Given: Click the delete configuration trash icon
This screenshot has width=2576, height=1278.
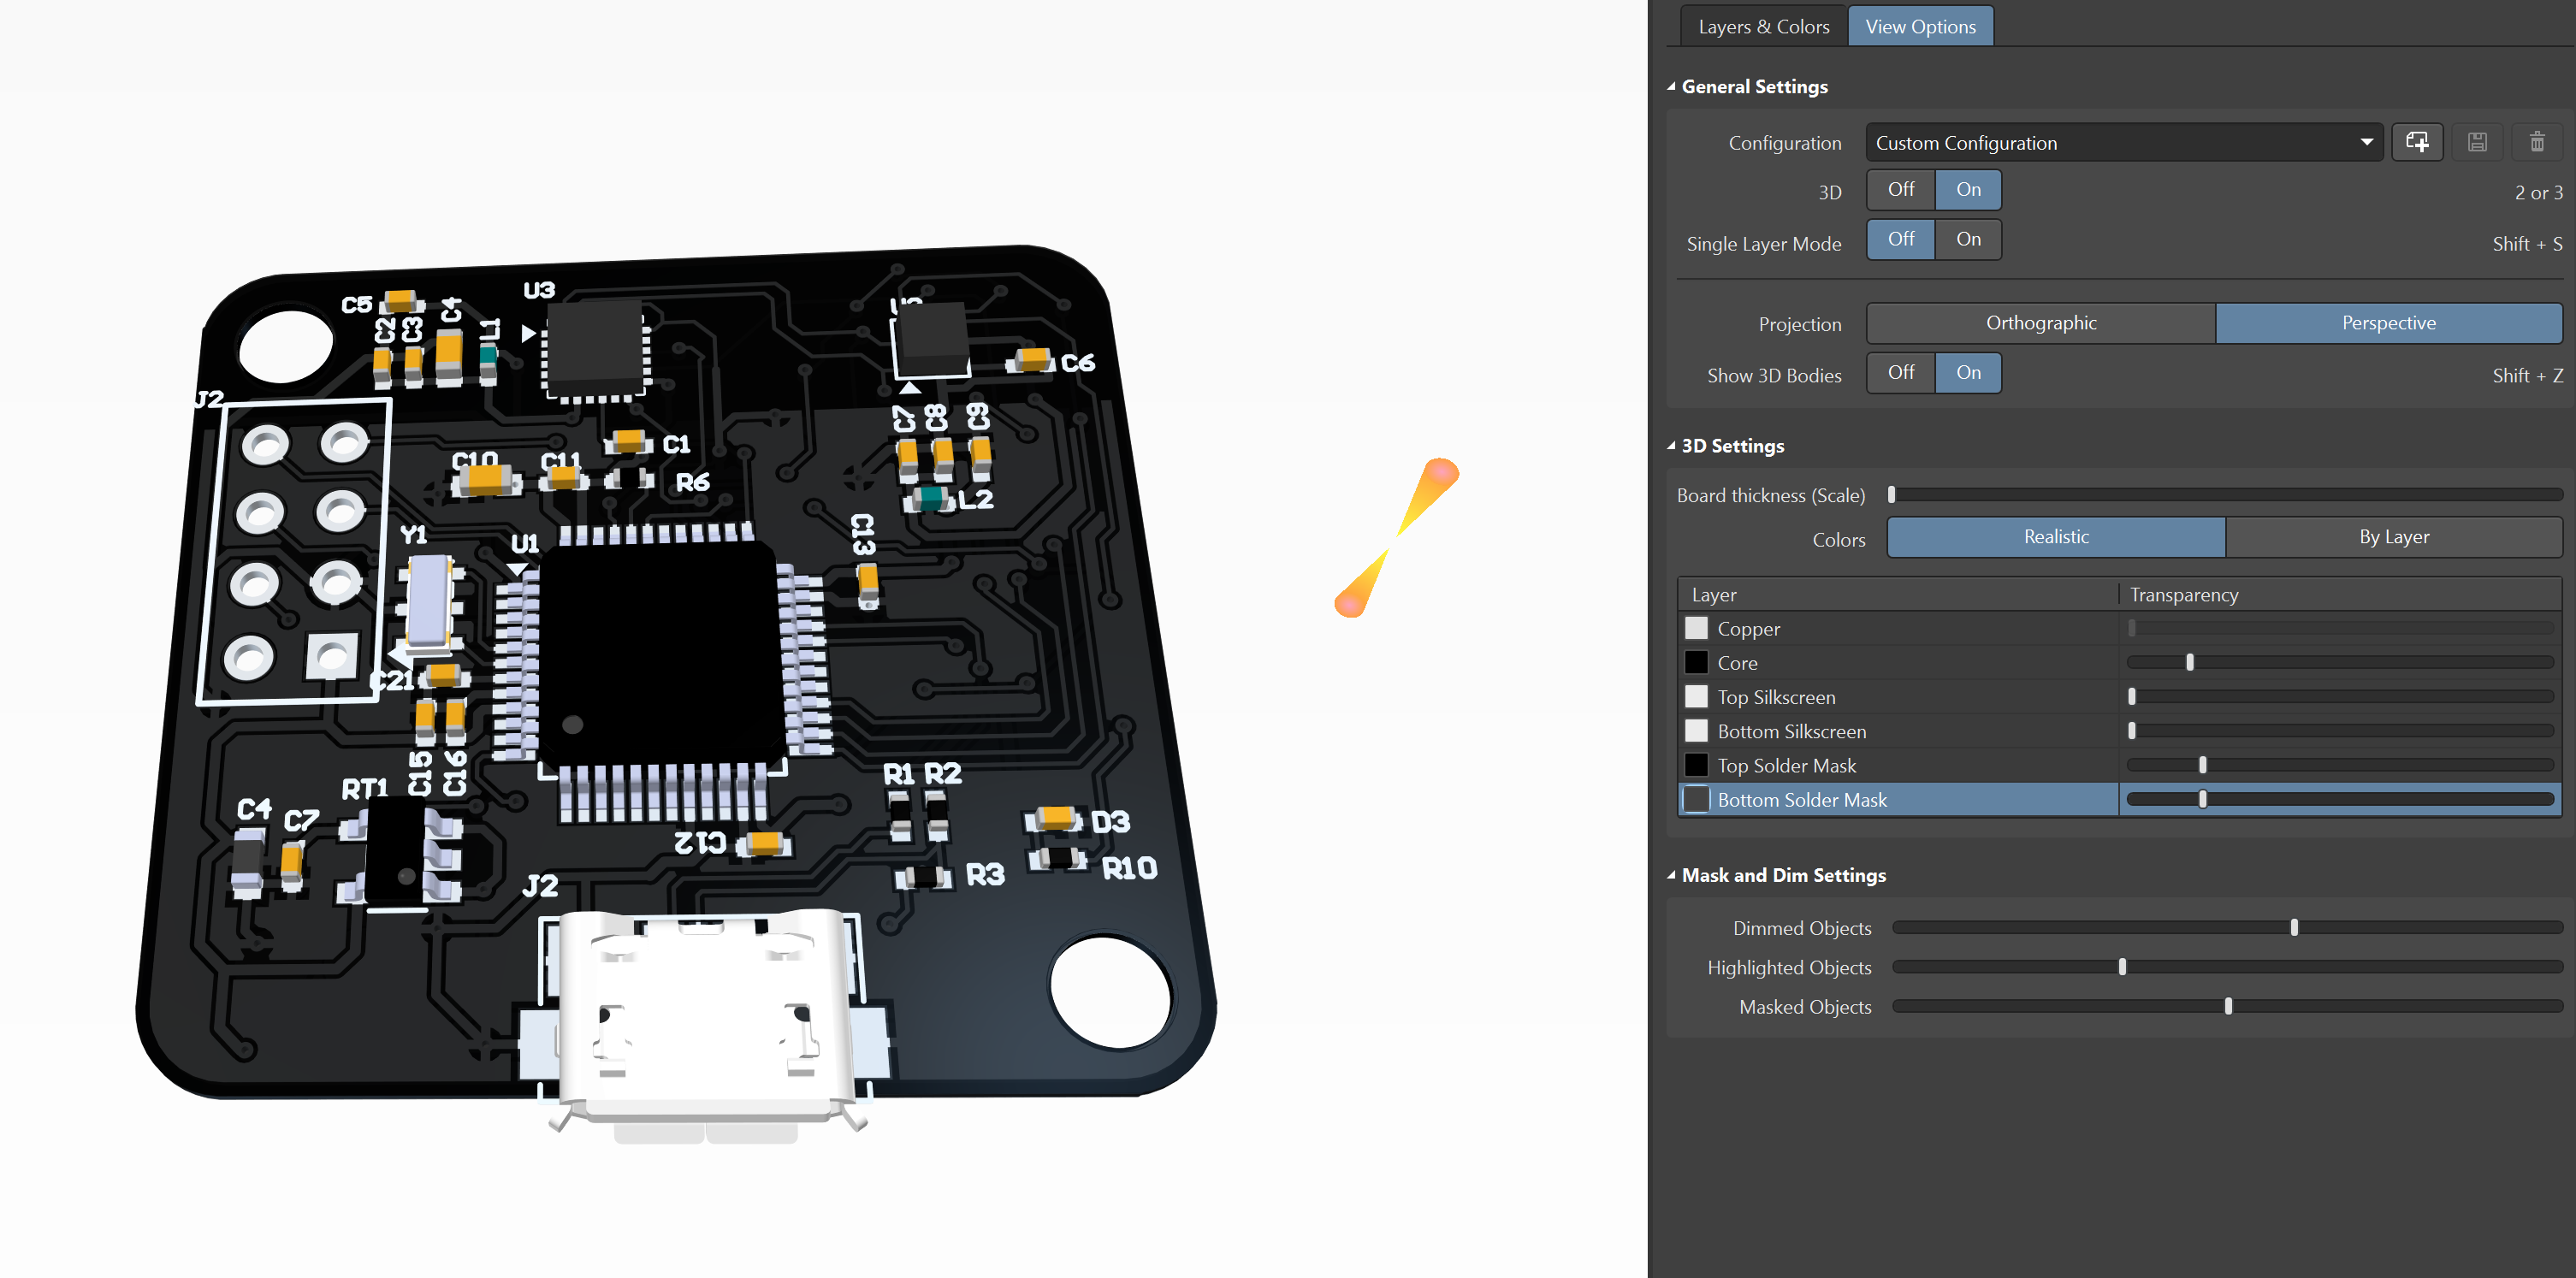Looking at the screenshot, I should pos(2536,142).
